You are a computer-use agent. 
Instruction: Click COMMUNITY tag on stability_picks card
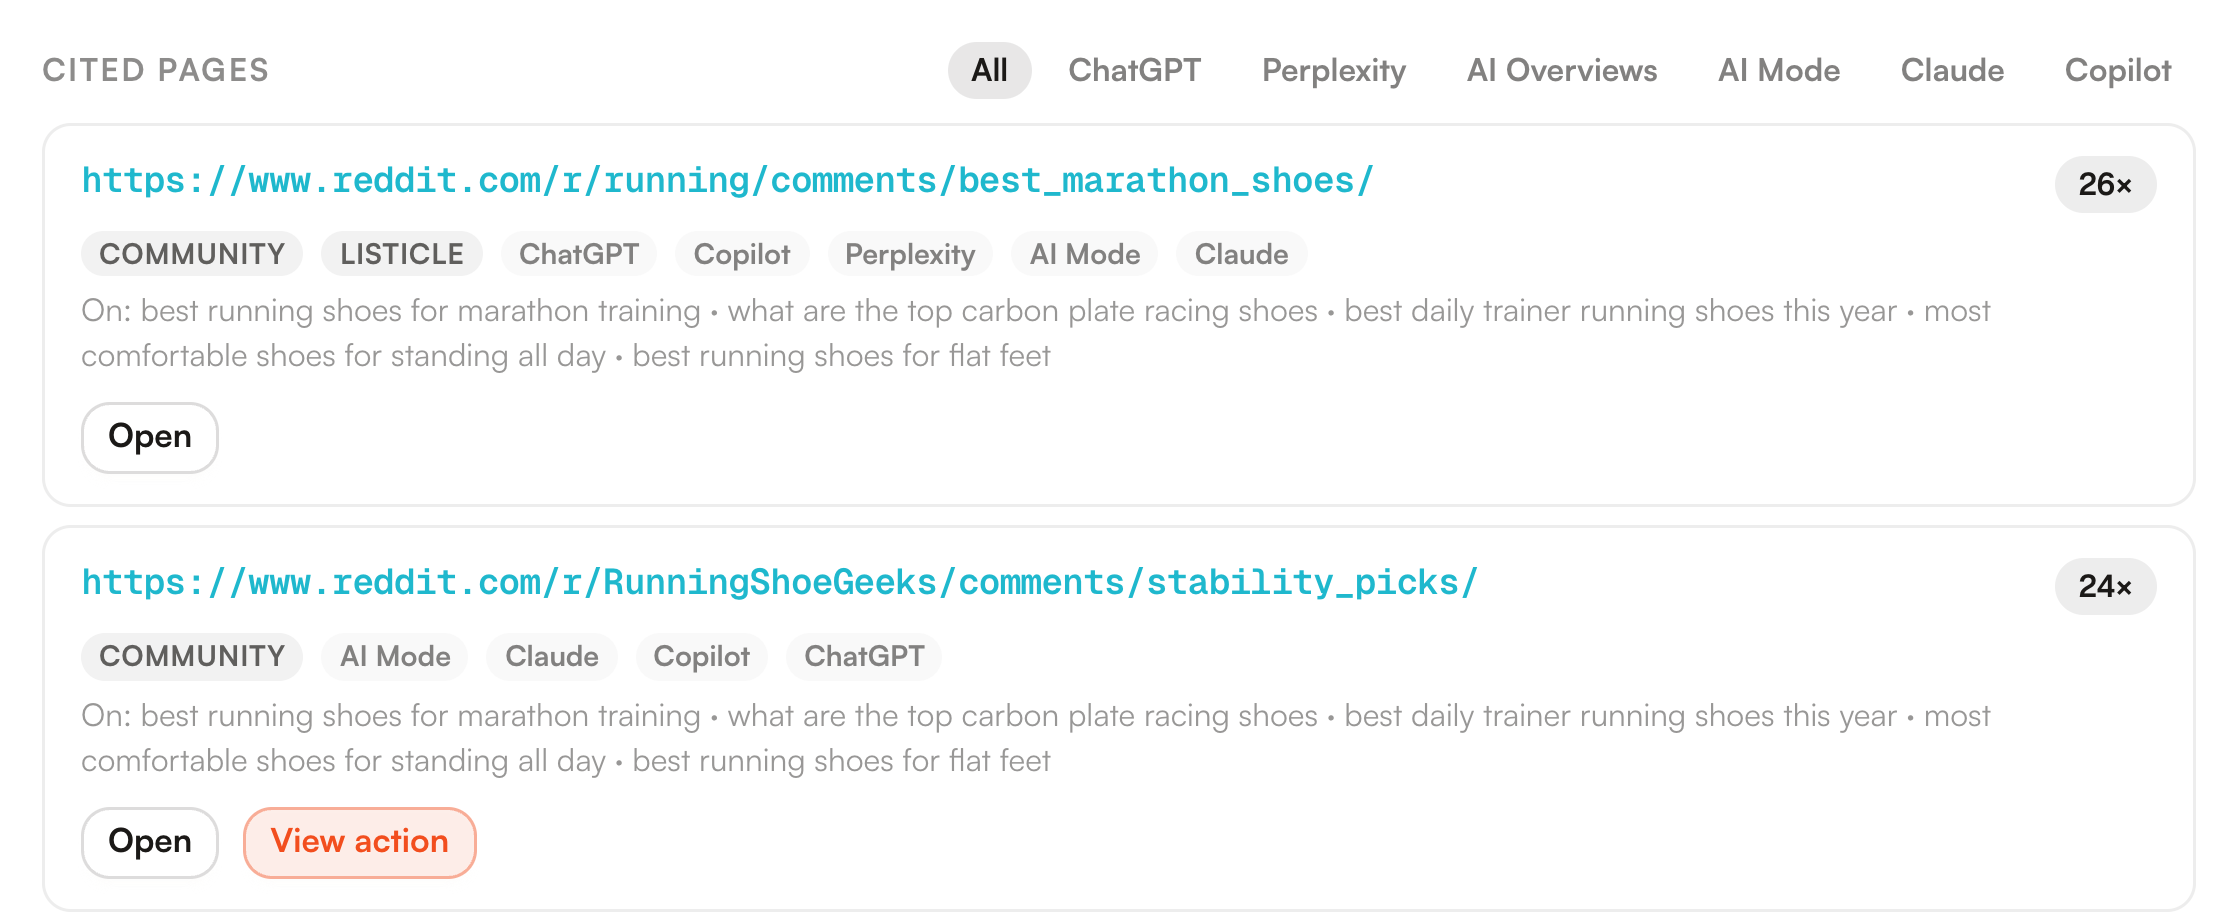[x=192, y=656]
